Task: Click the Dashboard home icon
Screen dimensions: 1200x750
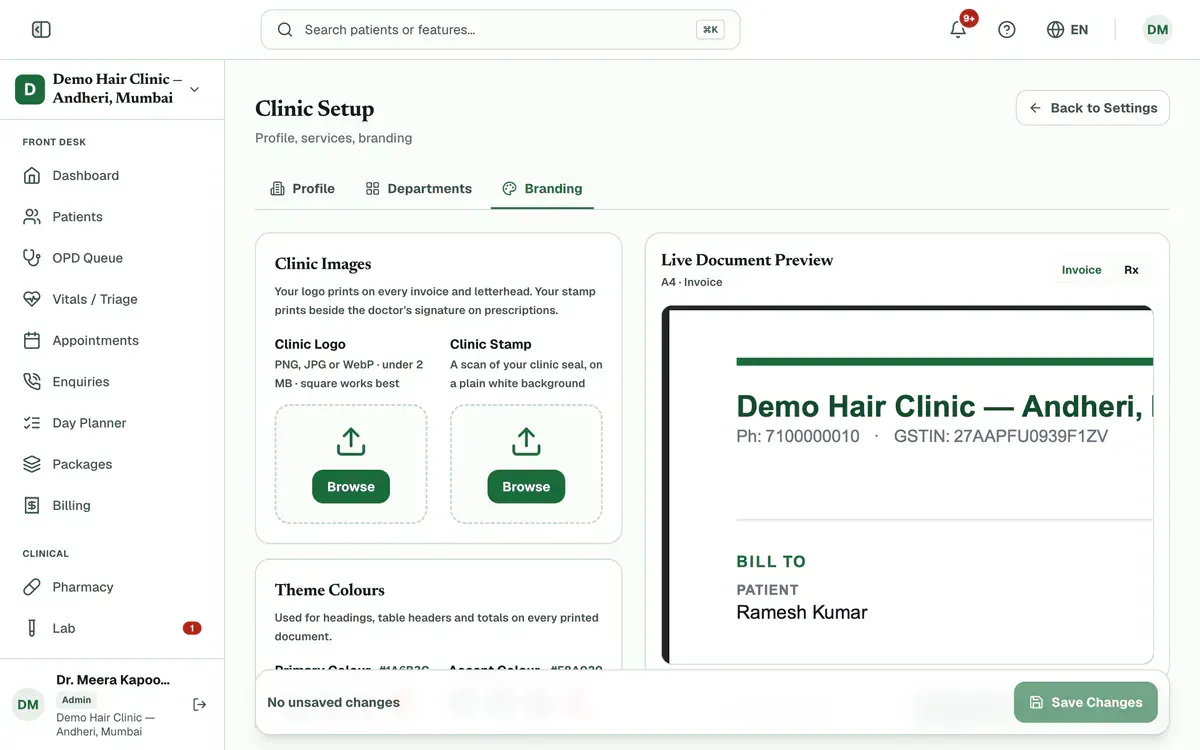Action: tap(32, 176)
